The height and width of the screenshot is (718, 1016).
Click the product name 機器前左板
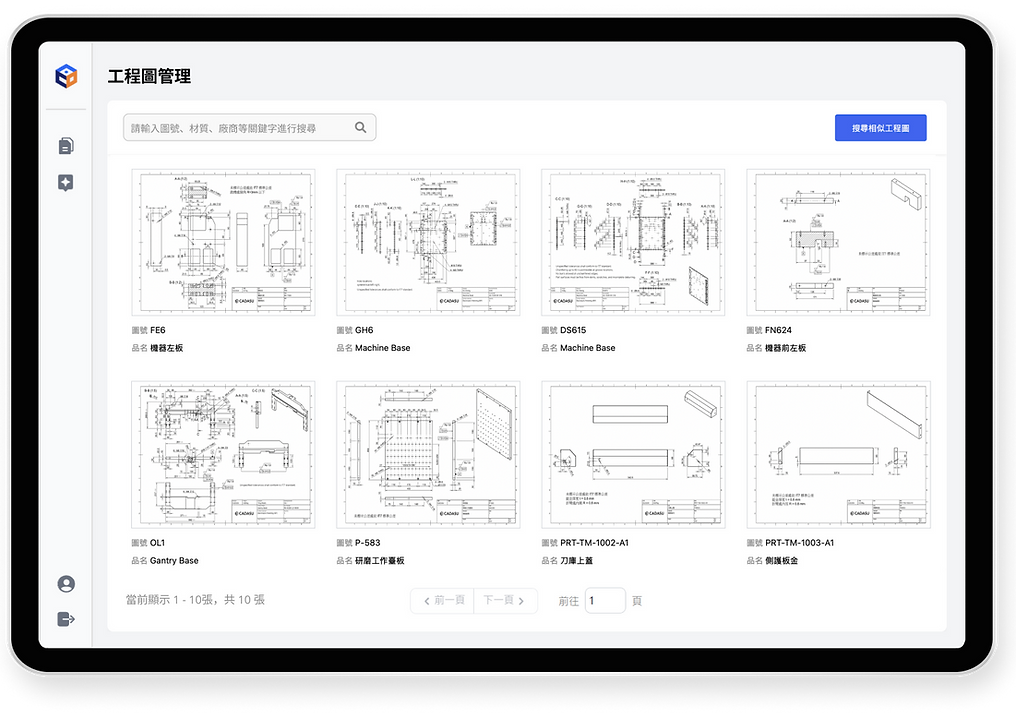tap(785, 348)
